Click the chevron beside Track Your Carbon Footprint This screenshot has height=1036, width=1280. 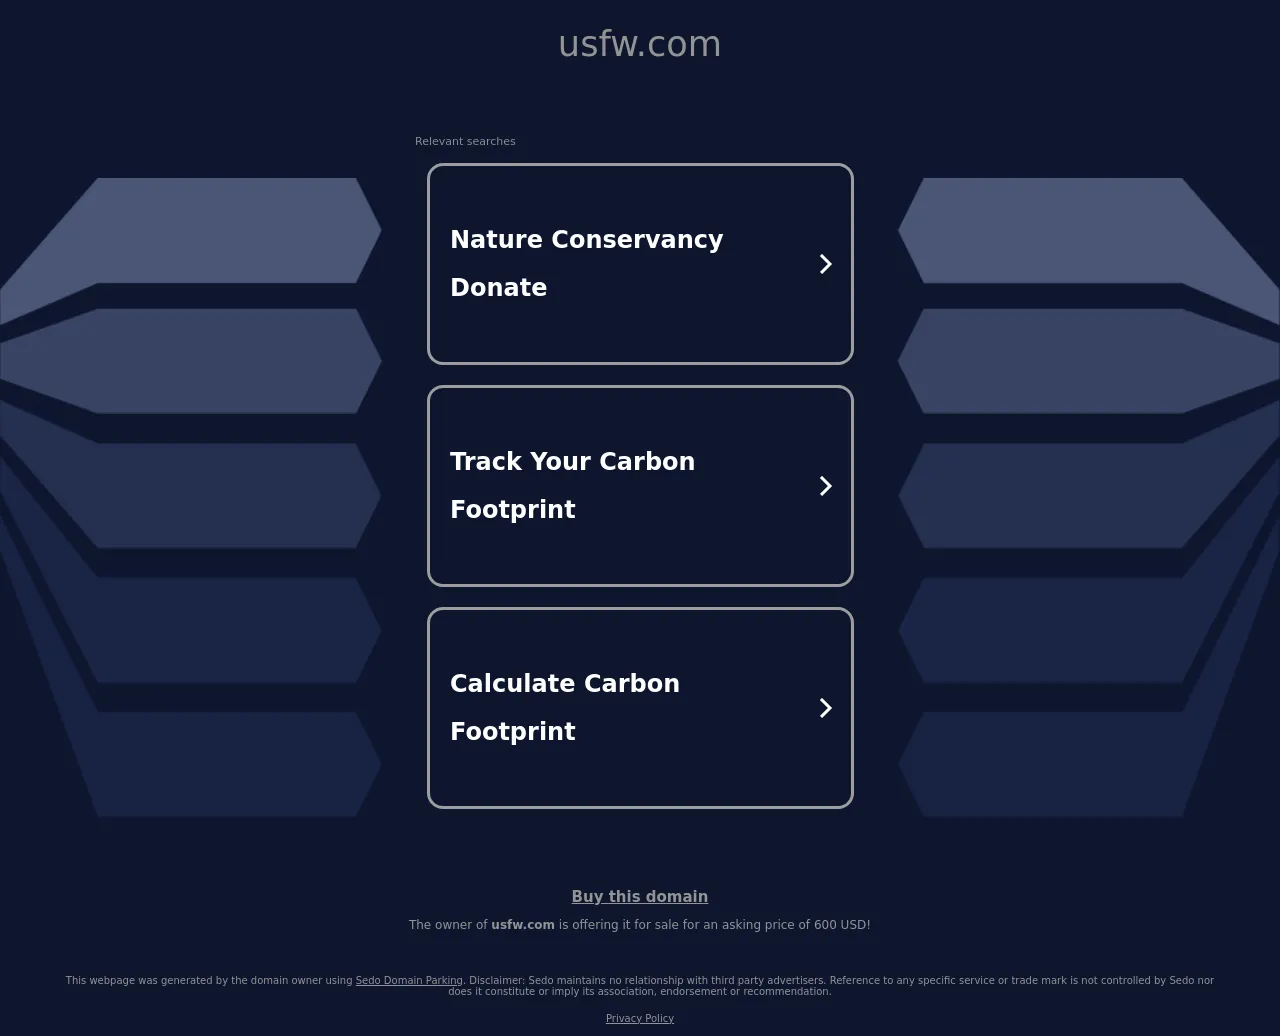click(825, 486)
